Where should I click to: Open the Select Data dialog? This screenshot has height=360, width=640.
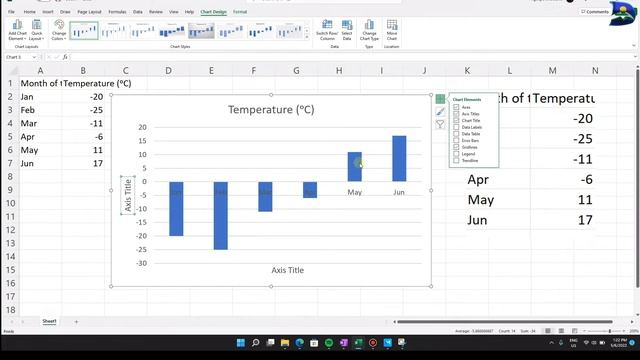(x=347, y=30)
